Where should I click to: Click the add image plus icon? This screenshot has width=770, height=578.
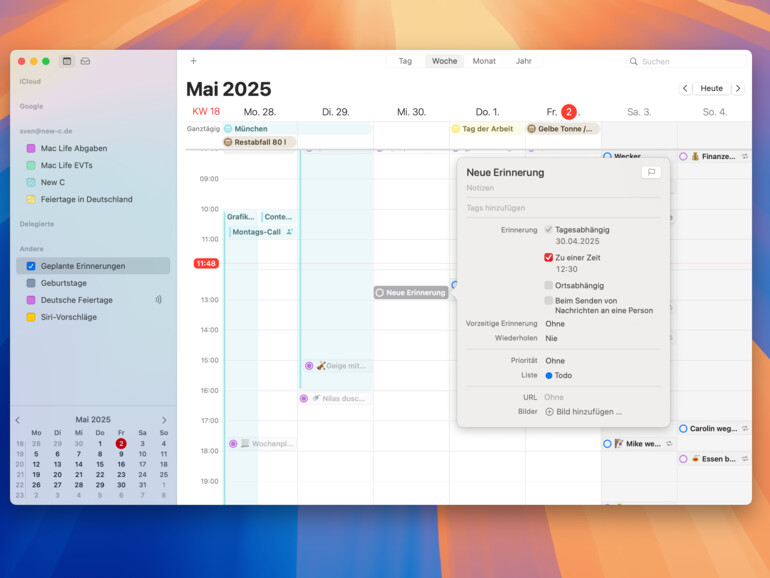(x=550, y=412)
